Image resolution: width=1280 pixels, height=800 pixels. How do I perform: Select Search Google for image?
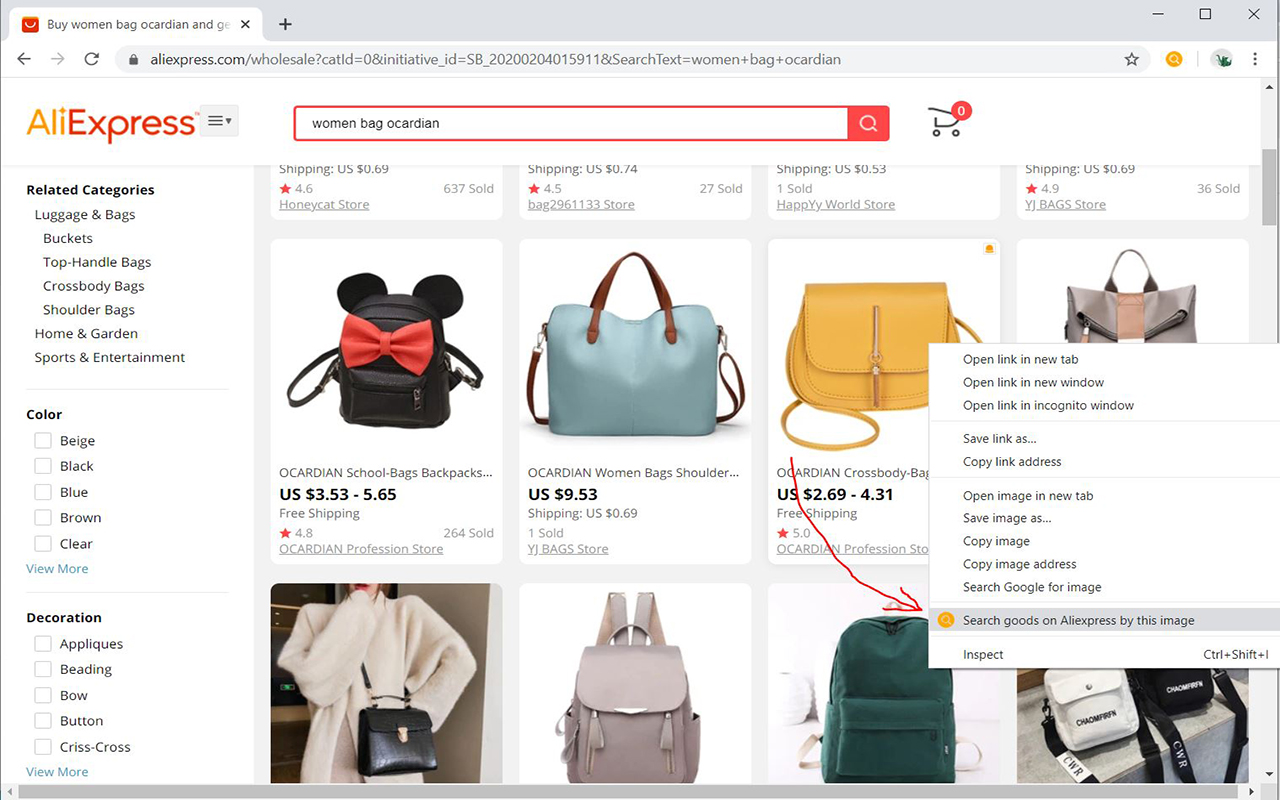1104,587
